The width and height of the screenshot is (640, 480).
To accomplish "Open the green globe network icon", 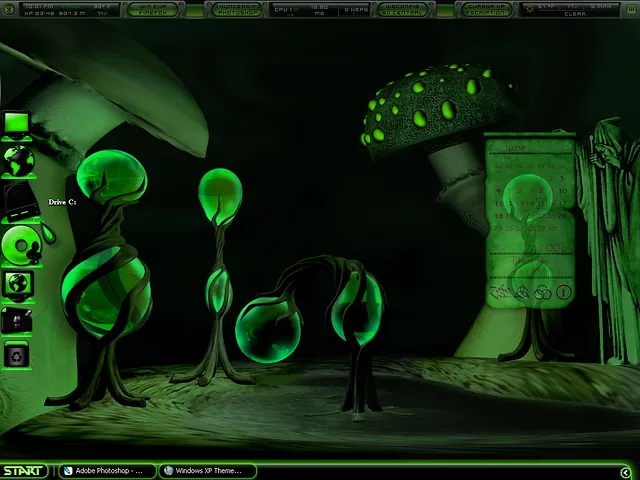I will point(18,160).
